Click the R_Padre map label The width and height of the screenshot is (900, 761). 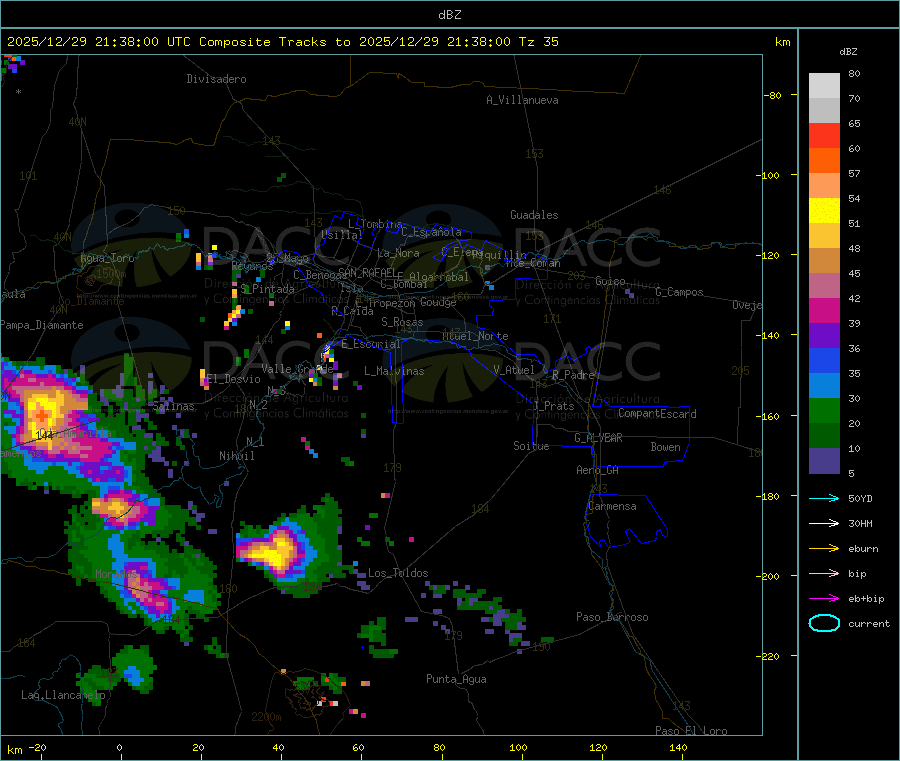(573, 375)
